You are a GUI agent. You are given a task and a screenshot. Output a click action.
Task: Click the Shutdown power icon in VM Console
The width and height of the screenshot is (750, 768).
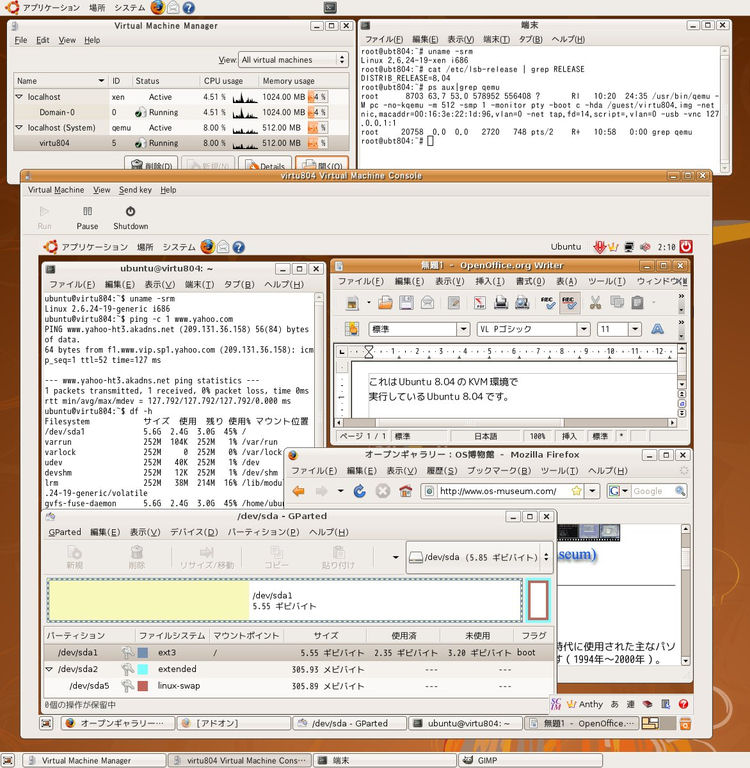130,211
